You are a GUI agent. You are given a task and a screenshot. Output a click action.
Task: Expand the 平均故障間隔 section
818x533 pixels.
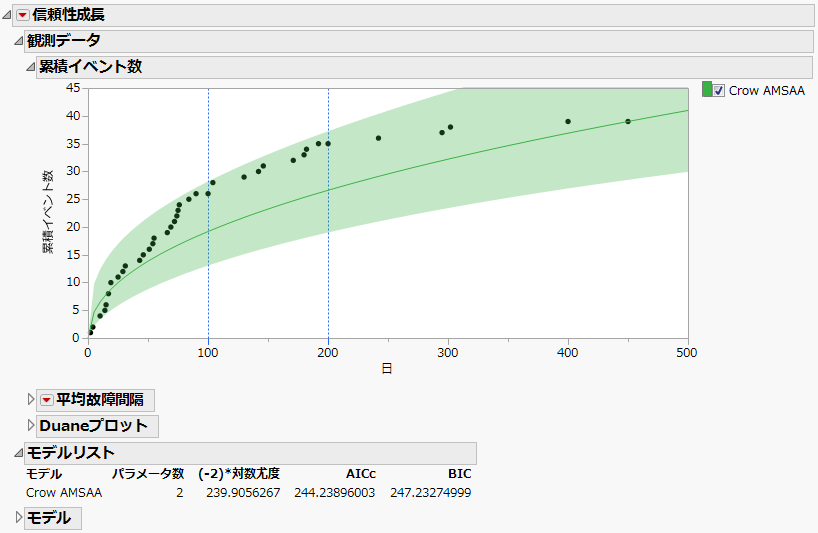coord(31,399)
